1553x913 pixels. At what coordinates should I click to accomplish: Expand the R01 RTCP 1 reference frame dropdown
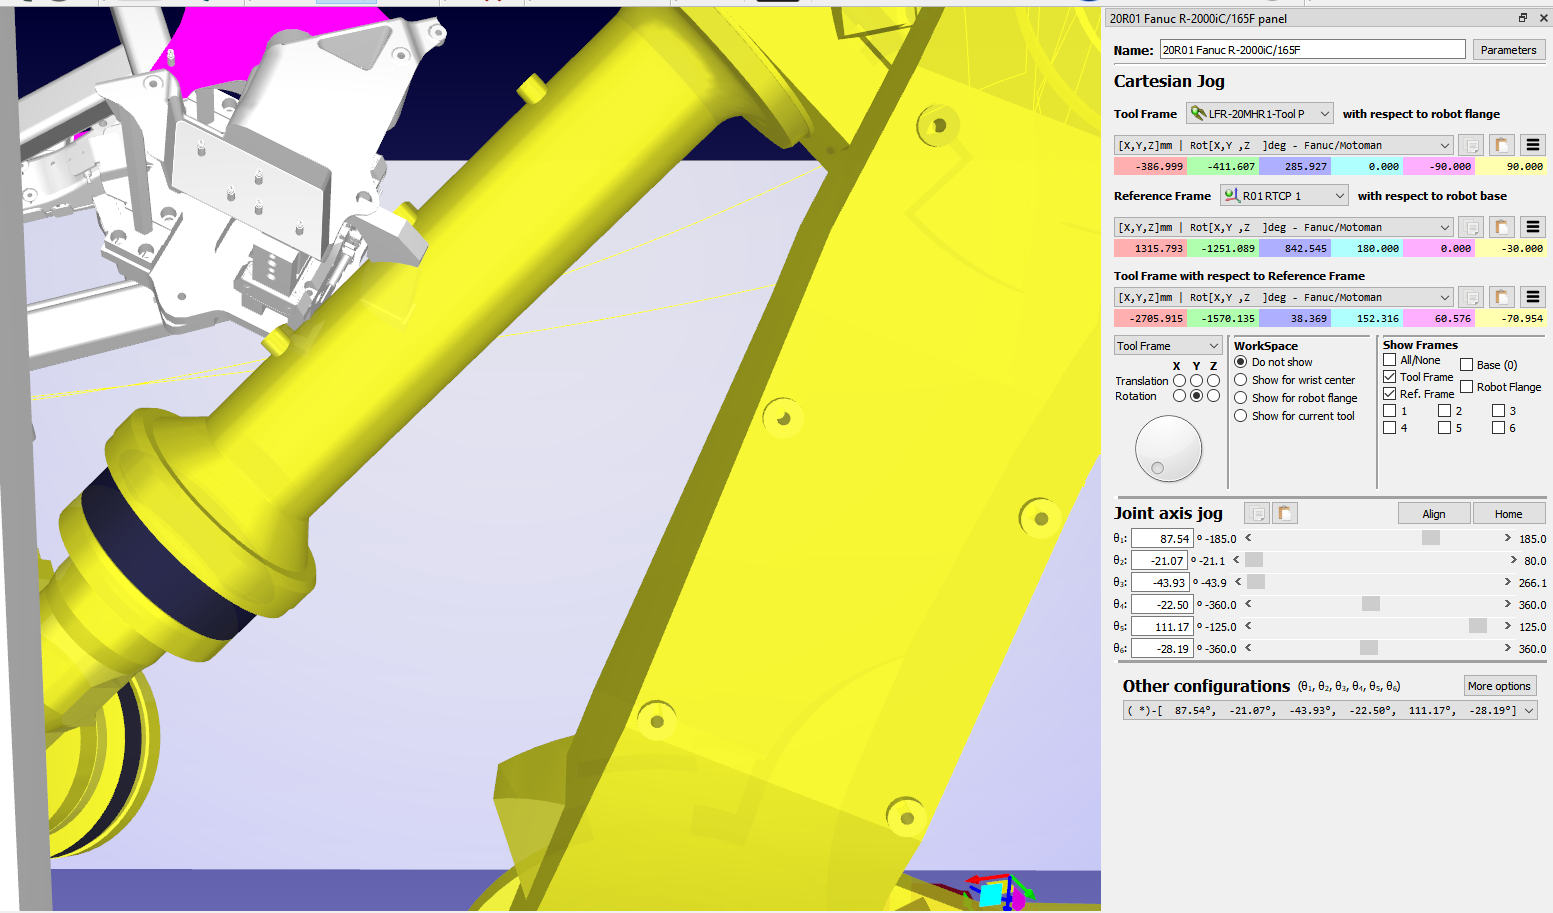pyautogui.click(x=1284, y=196)
